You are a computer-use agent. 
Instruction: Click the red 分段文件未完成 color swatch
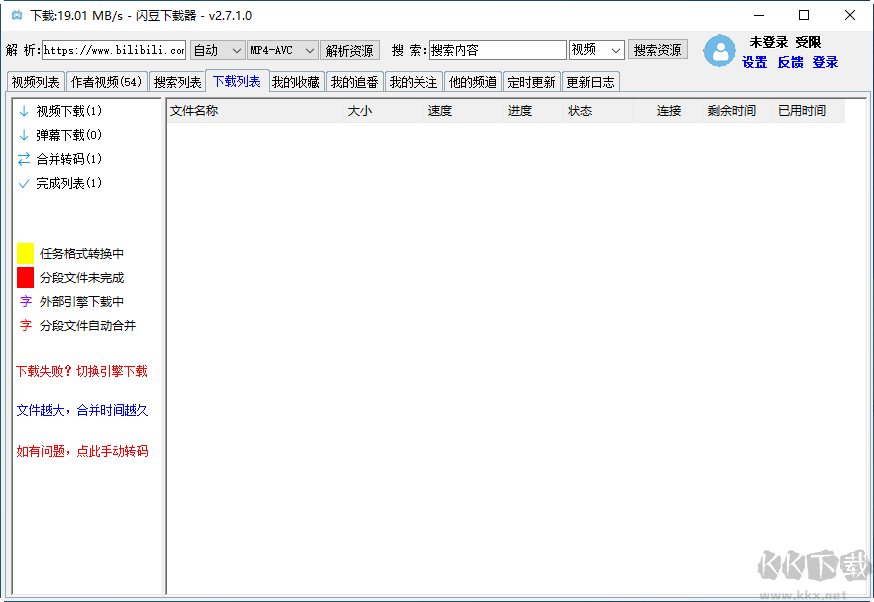[26, 277]
